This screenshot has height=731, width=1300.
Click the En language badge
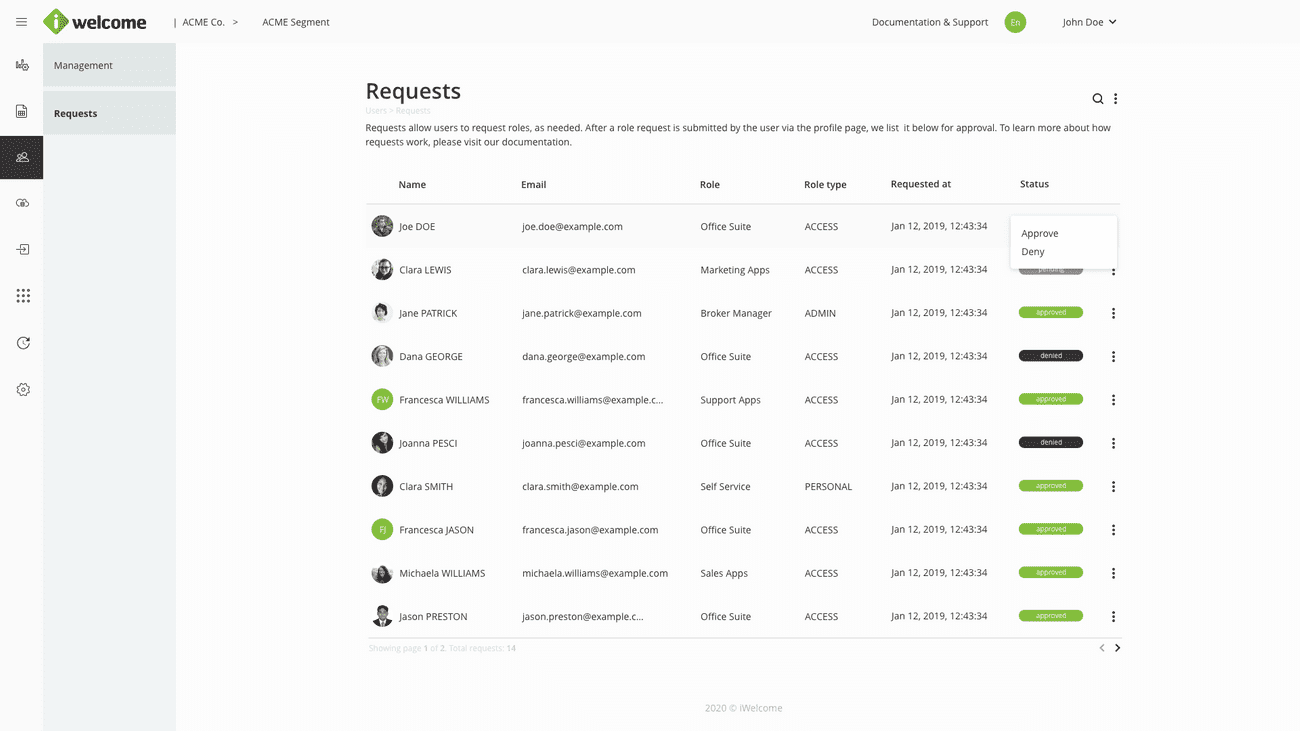coord(1015,22)
